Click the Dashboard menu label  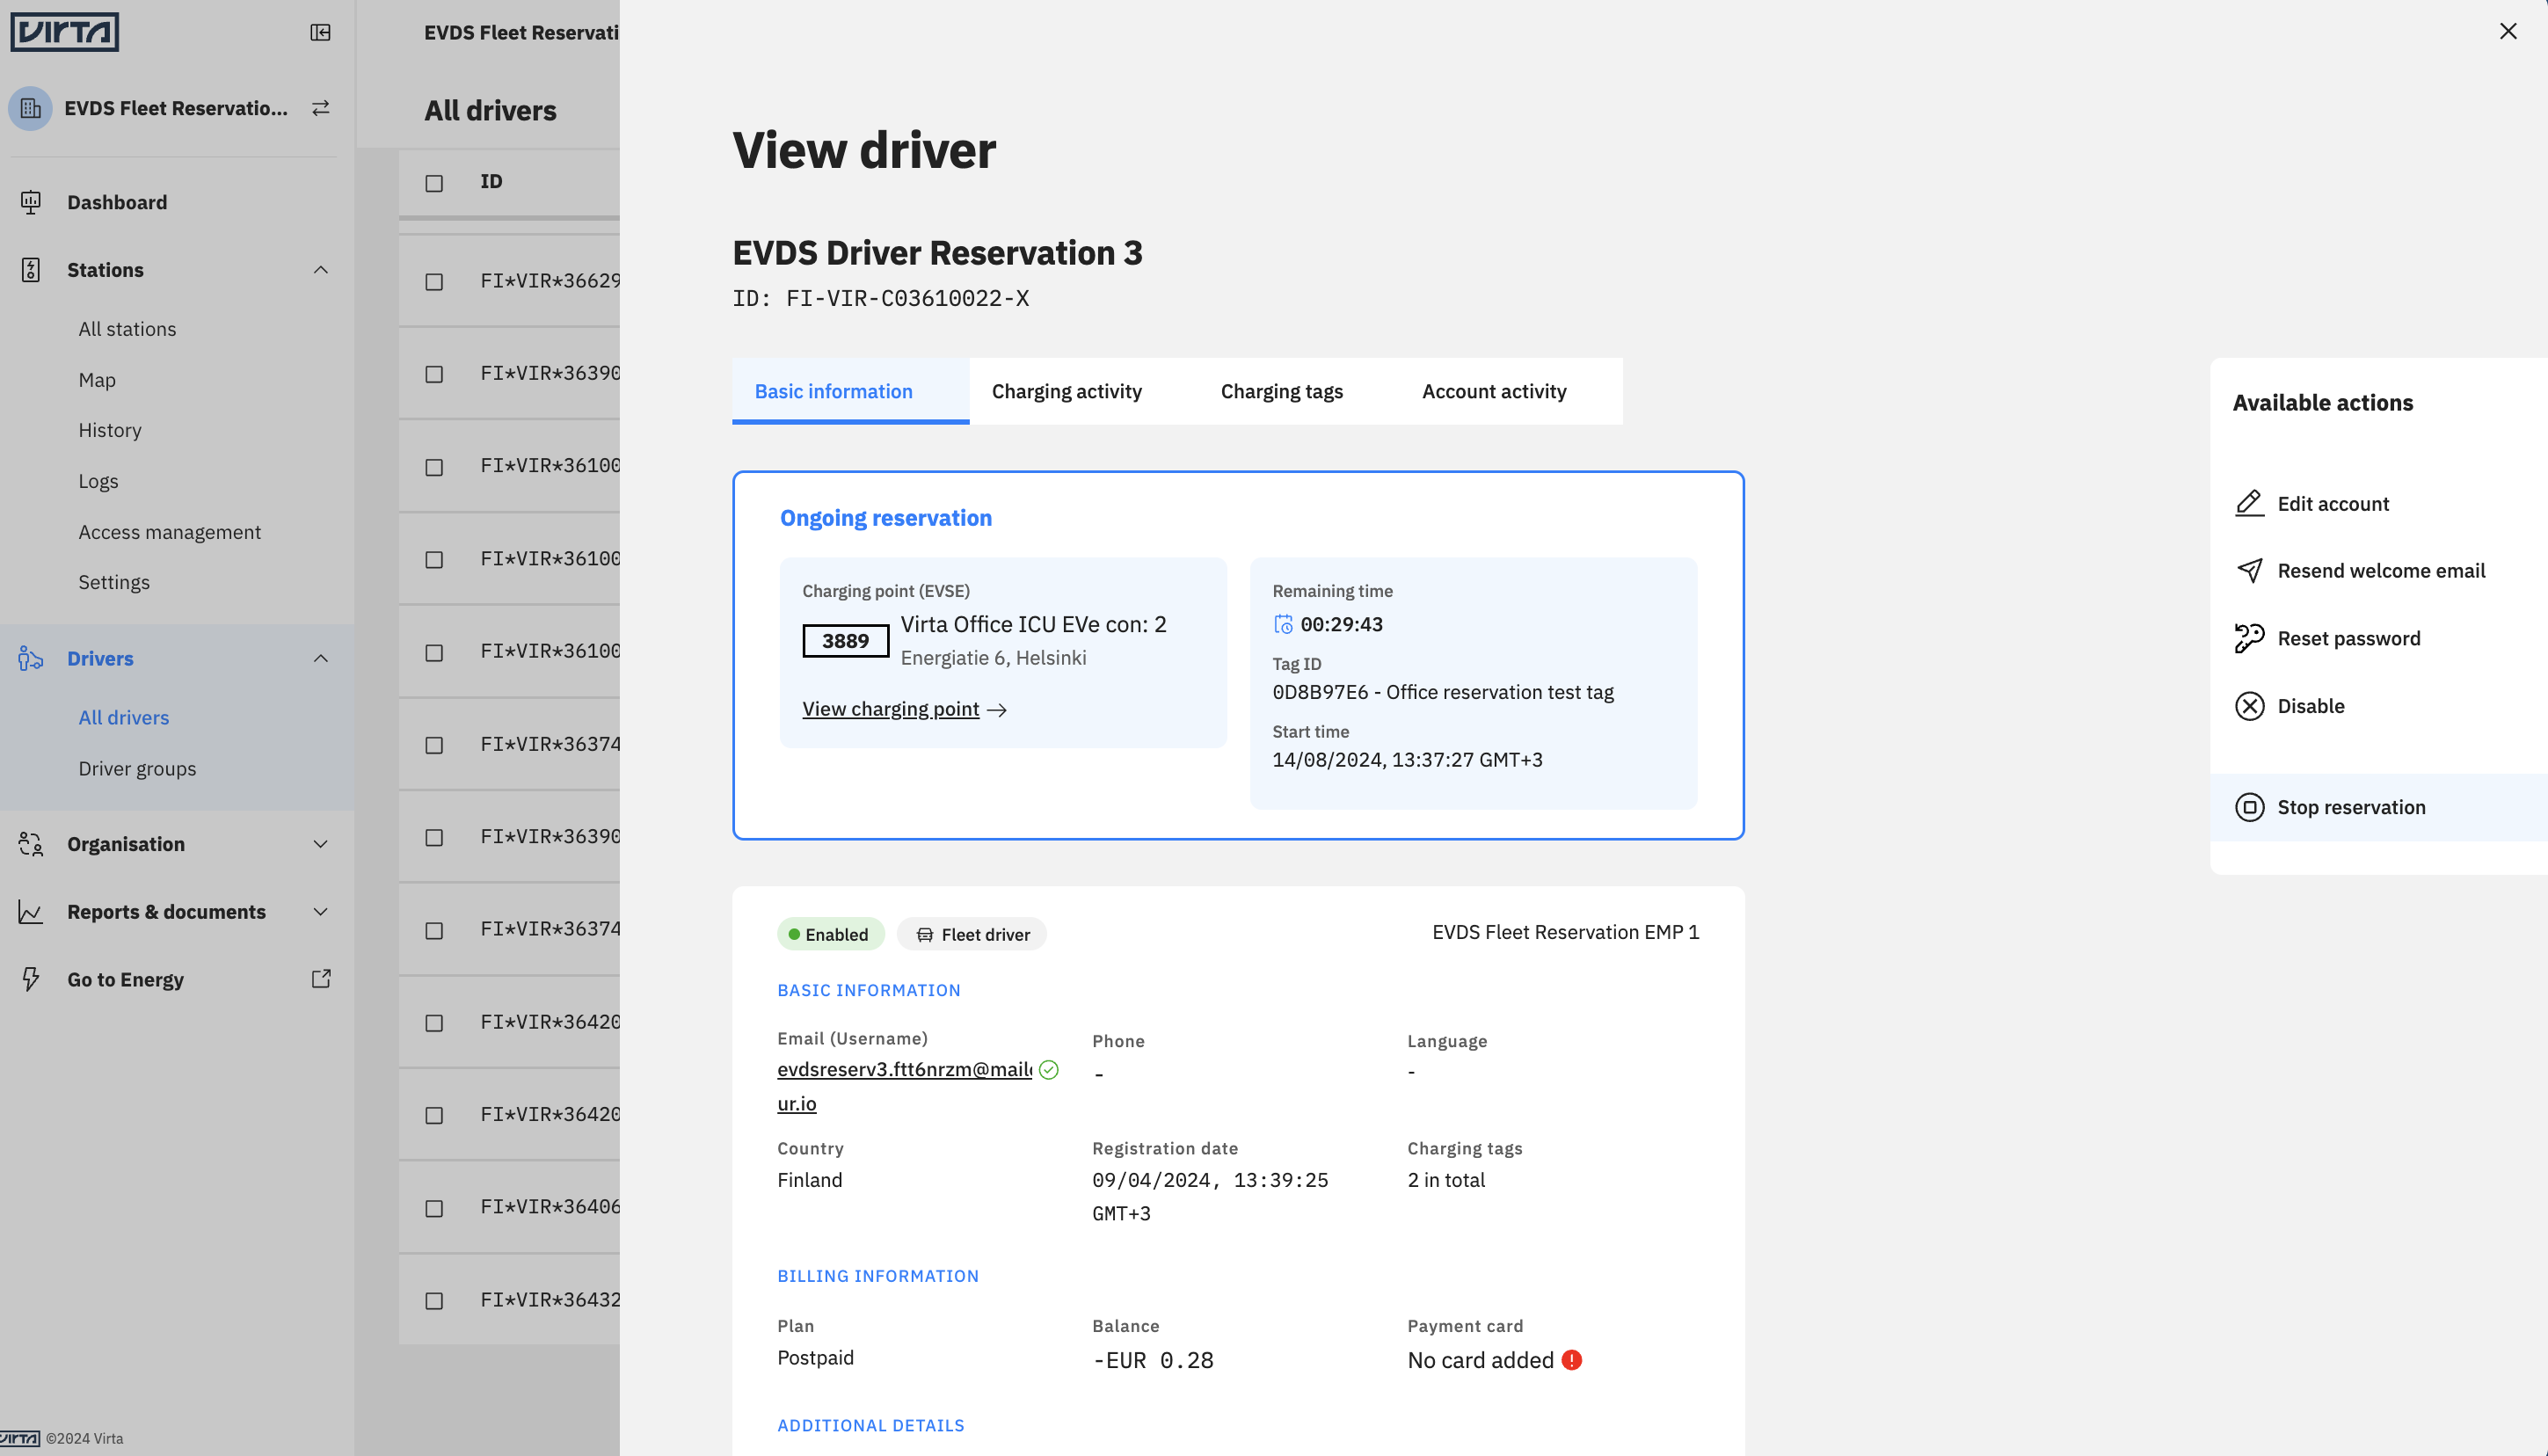pyautogui.click(x=117, y=202)
